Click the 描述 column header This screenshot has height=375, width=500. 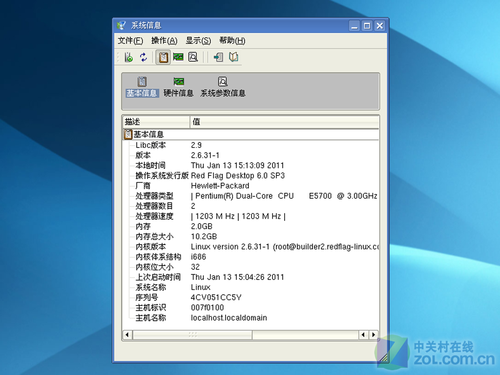[156, 122]
